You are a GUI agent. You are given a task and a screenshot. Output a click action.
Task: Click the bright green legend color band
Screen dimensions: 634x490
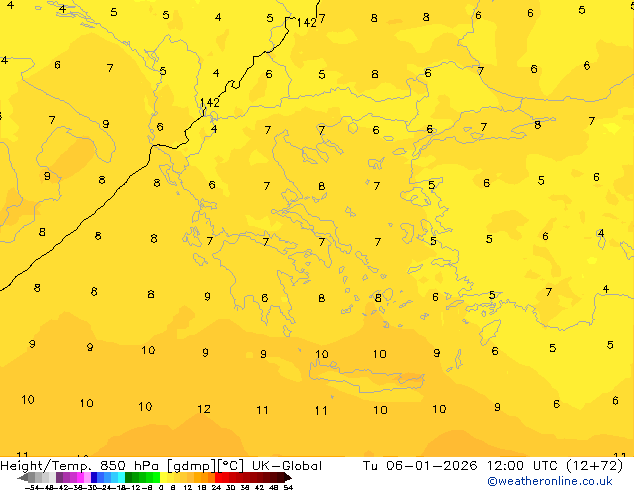pyautogui.click(x=156, y=477)
